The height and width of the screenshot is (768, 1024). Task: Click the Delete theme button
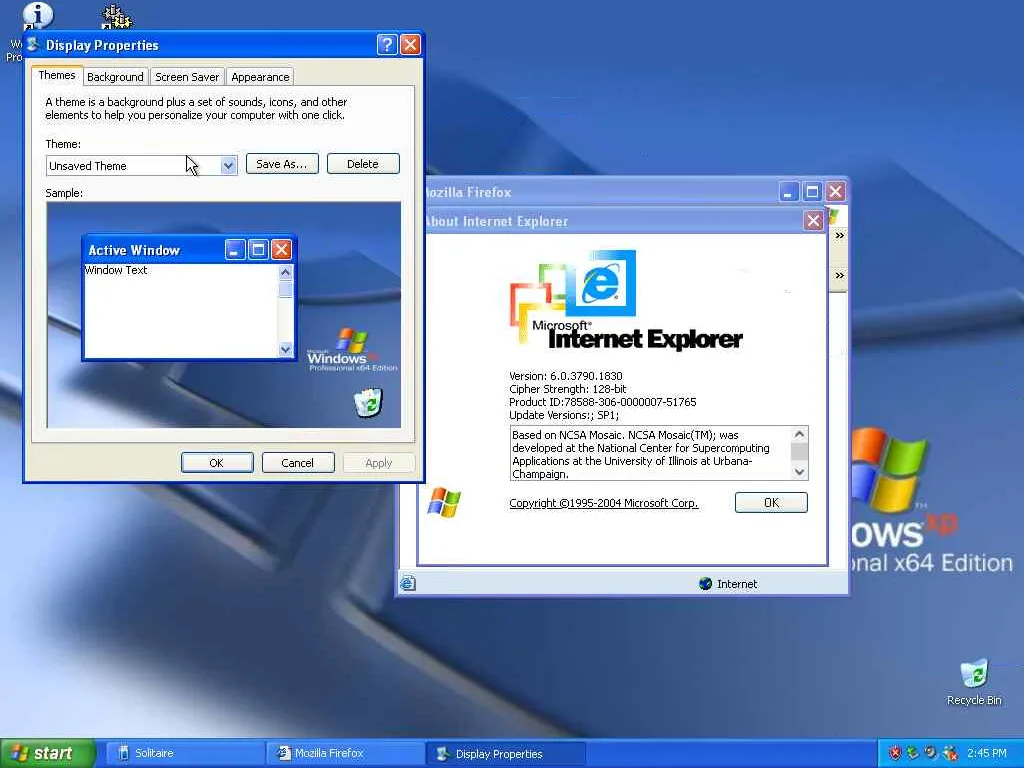coord(362,164)
